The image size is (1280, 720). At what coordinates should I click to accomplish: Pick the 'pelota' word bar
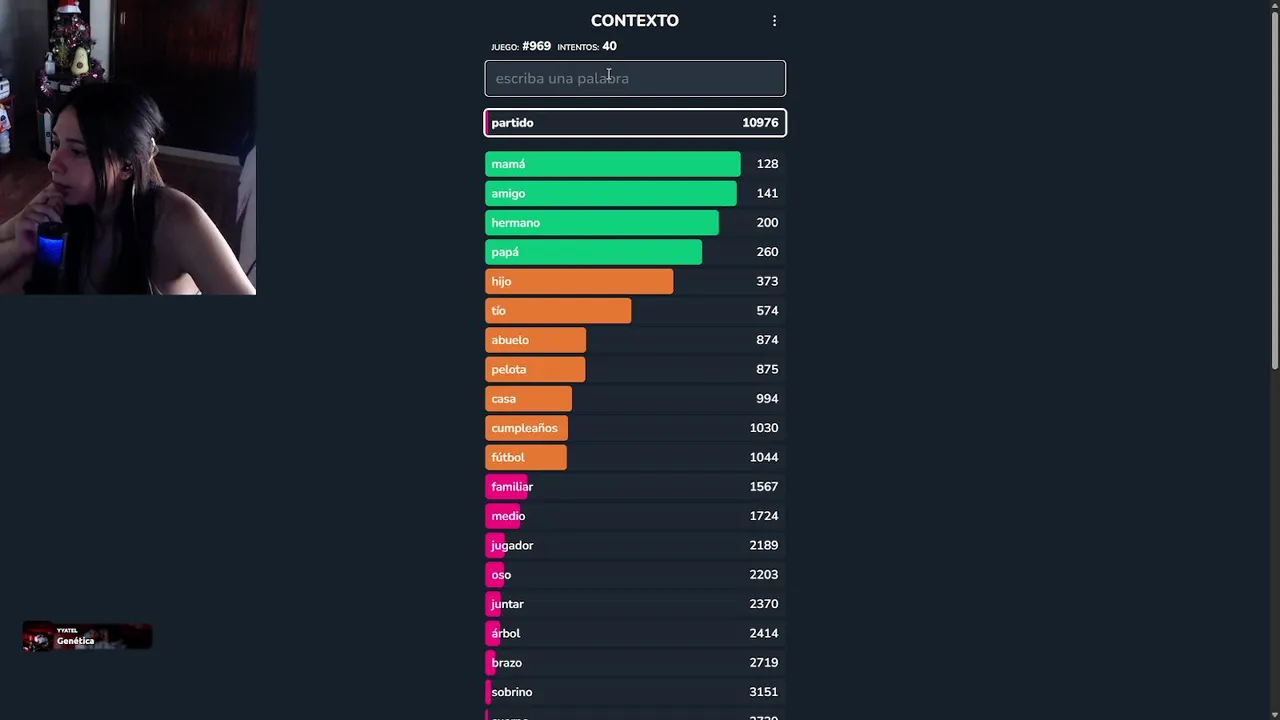coord(535,369)
